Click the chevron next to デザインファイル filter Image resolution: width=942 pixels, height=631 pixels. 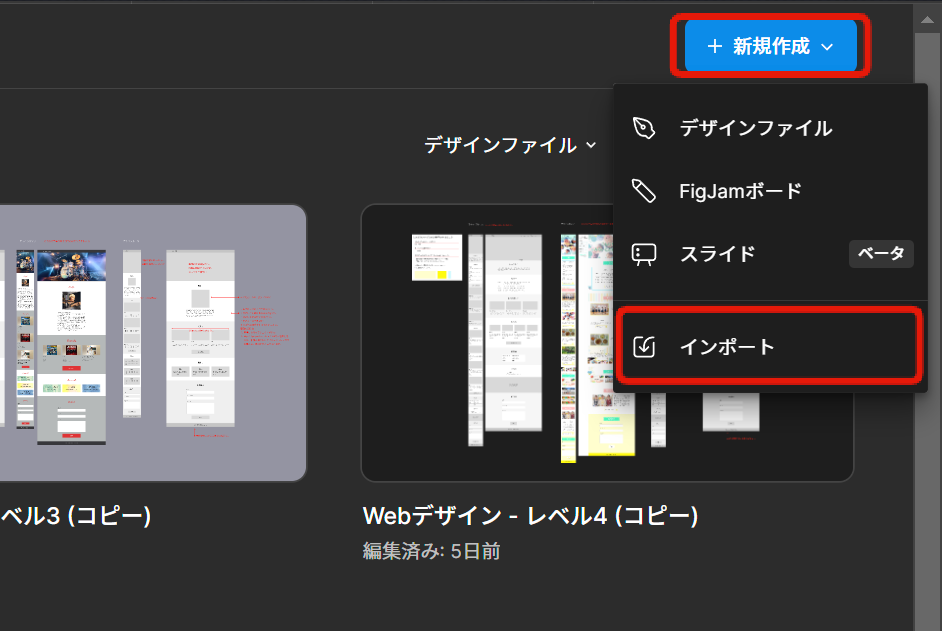click(x=591, y=145)
